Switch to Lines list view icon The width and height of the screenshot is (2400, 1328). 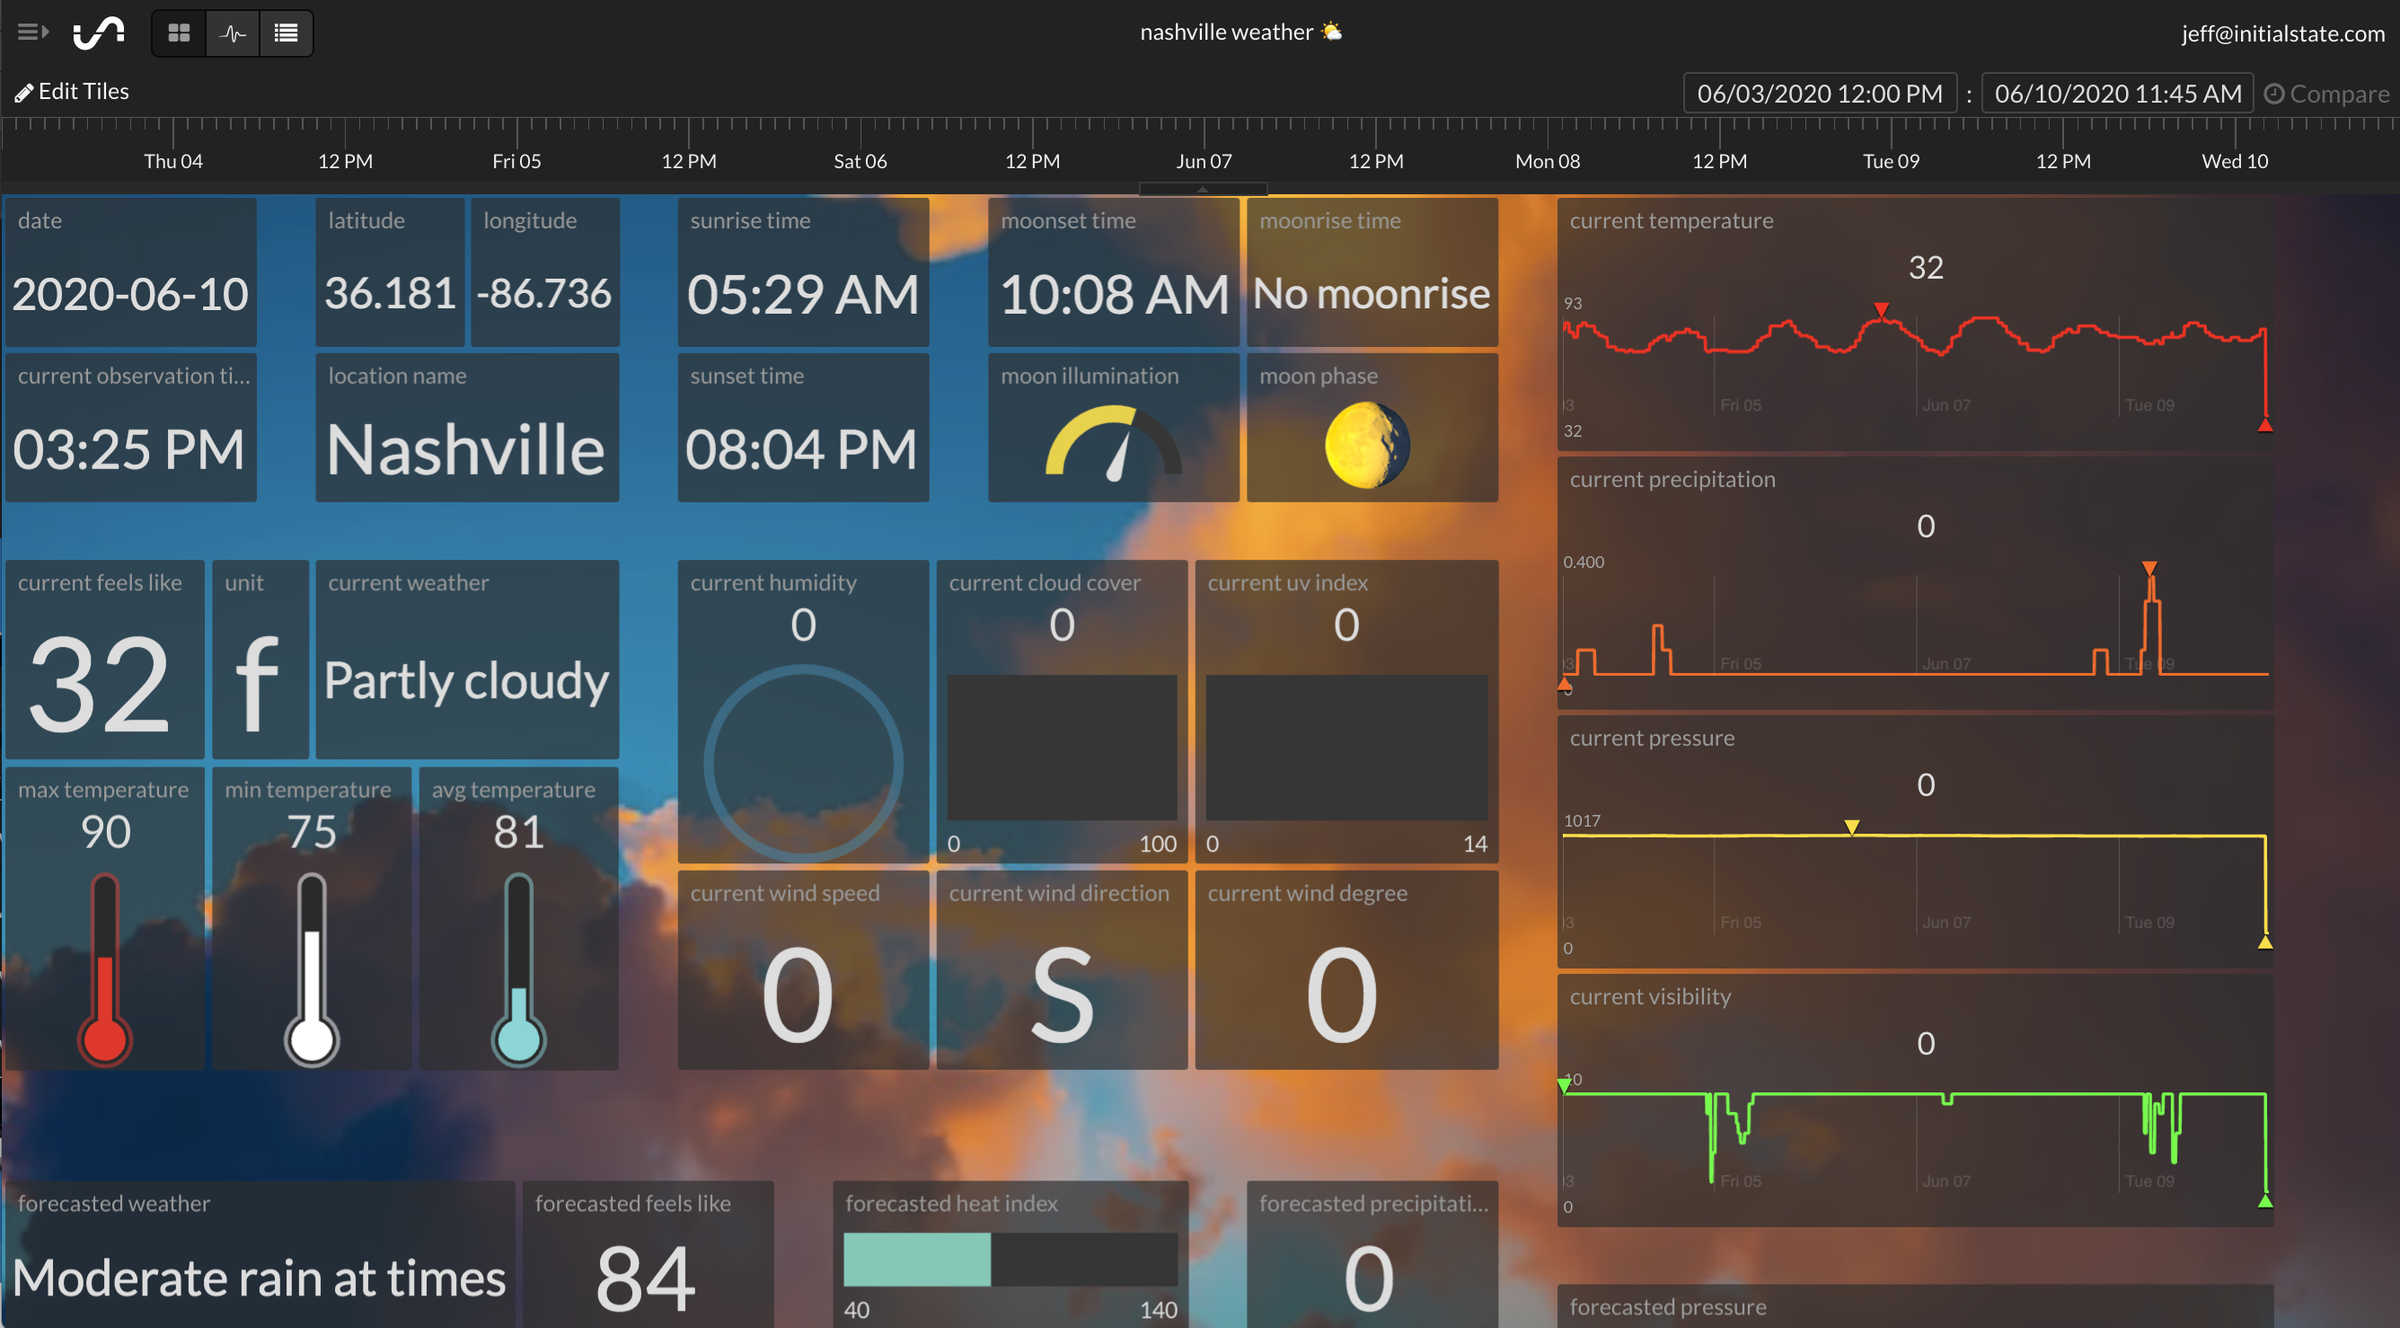tap(286, 33)
